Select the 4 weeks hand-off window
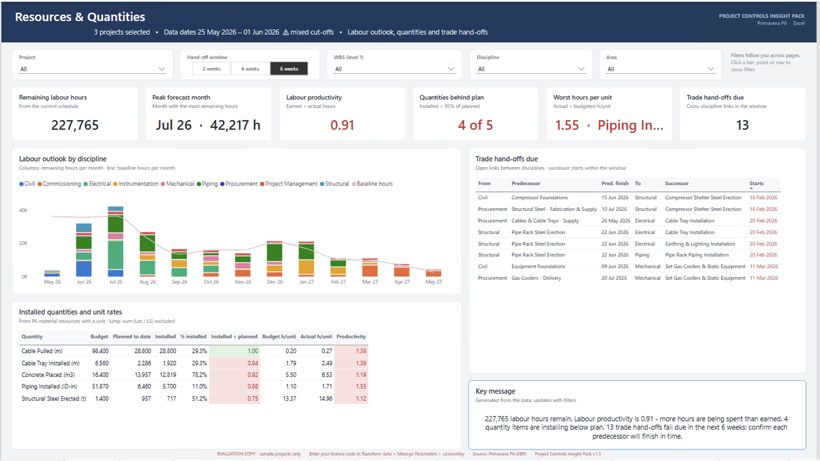820x461 pixels. coord(250,68)
